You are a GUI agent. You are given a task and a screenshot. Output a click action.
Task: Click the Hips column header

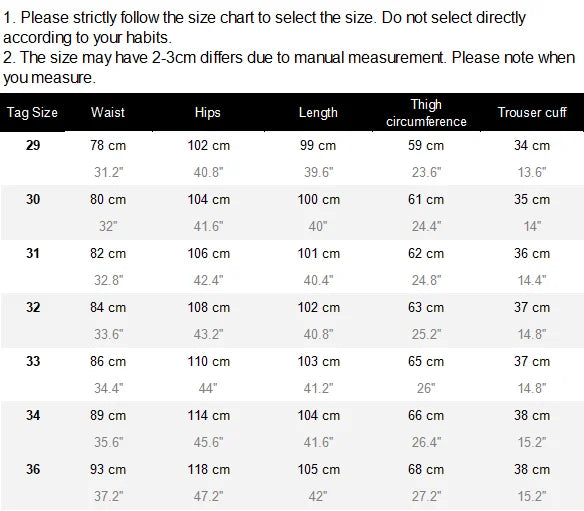(x=207, y=112)
